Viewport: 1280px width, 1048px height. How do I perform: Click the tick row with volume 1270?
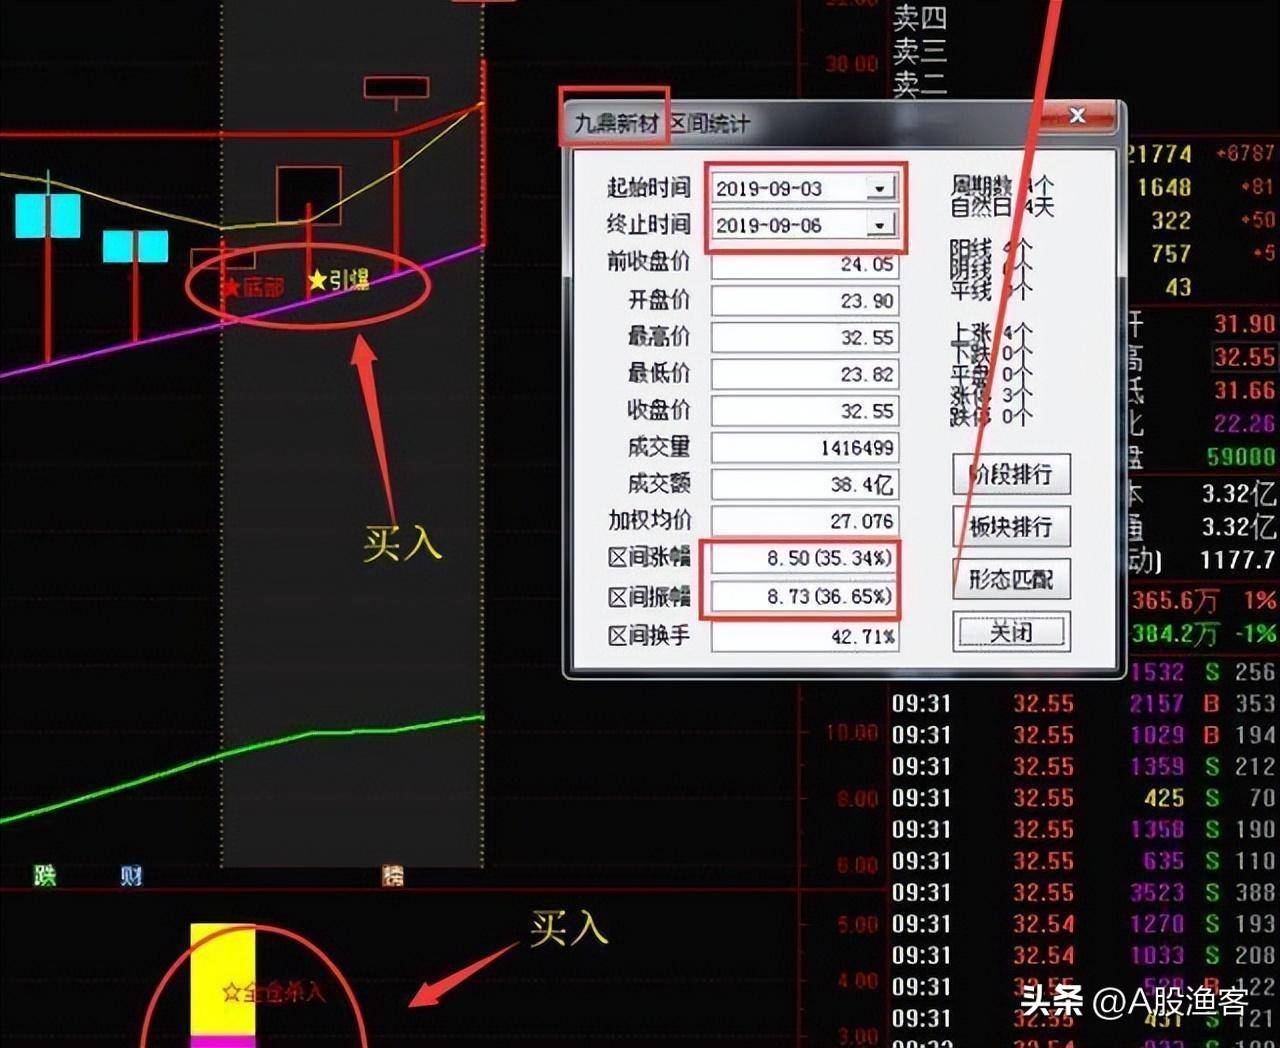pyautogui.click(x=1084, y=924)
